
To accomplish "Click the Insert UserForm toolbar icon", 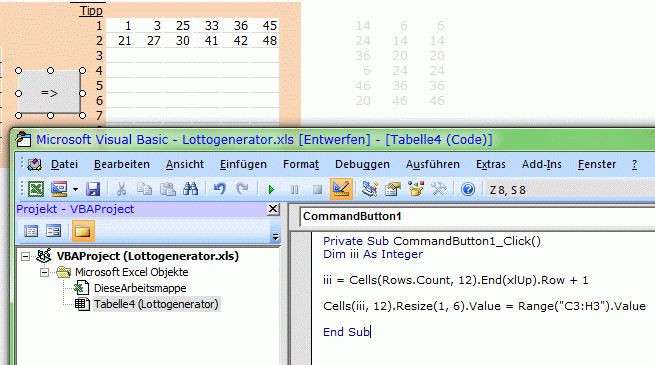I will point(59,190).
